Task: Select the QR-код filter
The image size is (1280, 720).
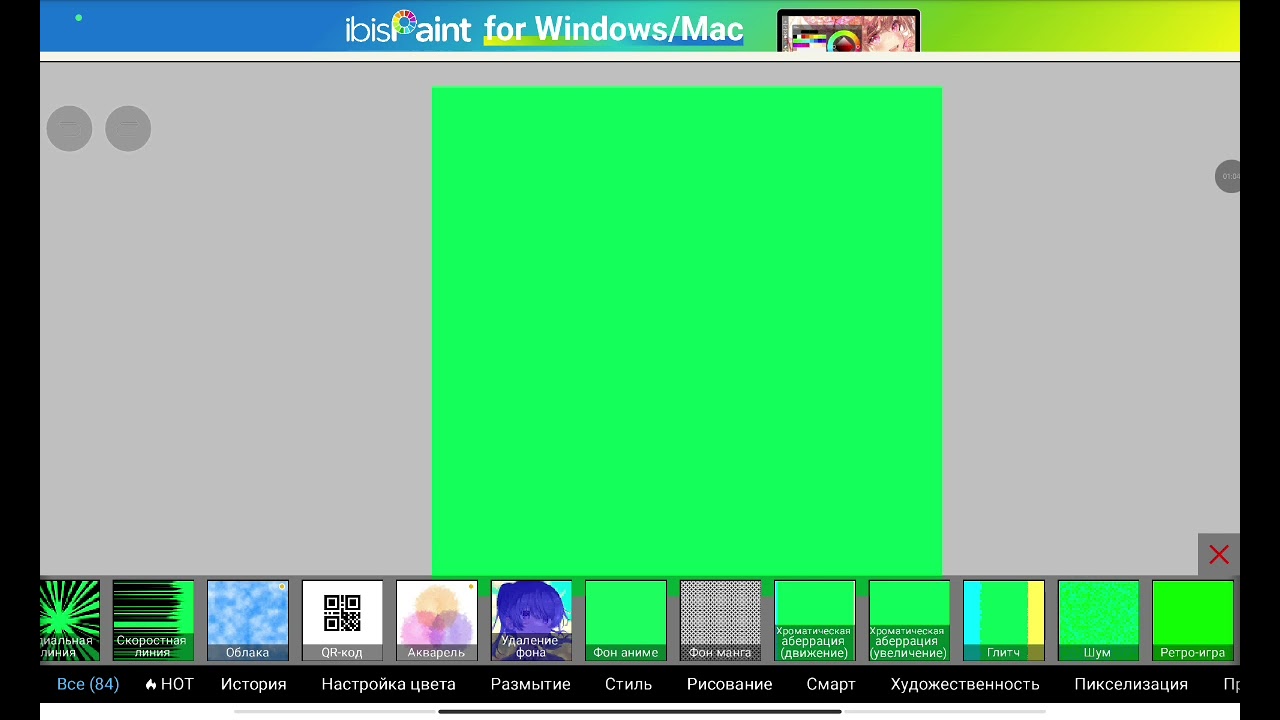Action: (x=342, y=621)
